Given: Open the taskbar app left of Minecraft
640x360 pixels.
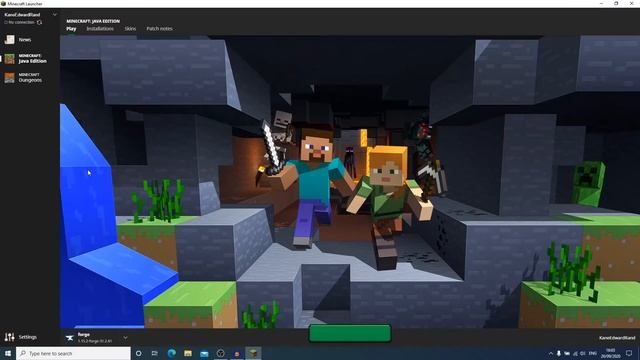Looking at the screenshot, I should click(237, 353).
